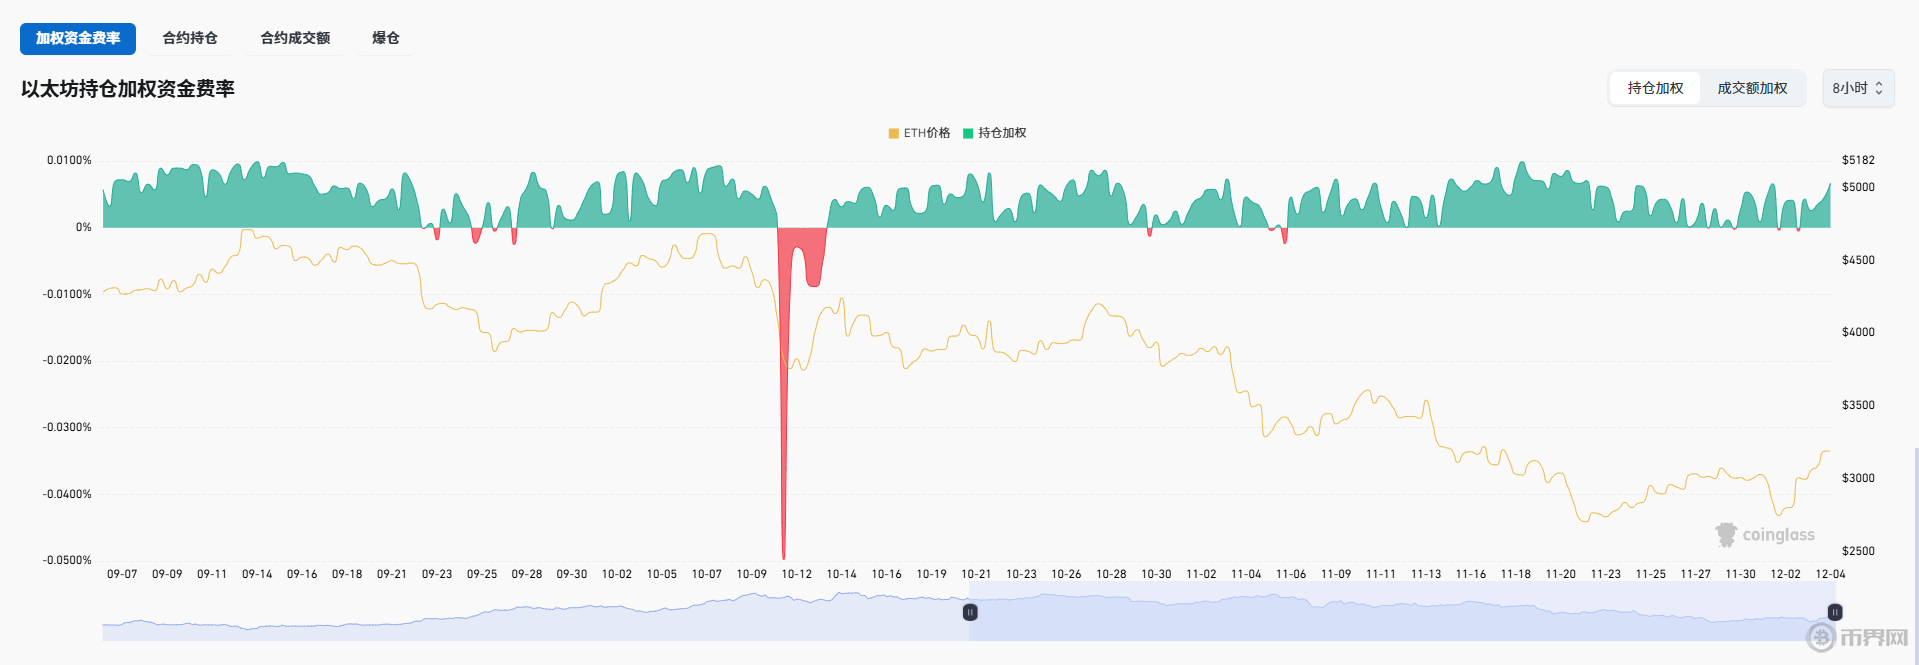
Task: Select the 持仓加权 weighting option
Action: click(x=1655, y=88)
